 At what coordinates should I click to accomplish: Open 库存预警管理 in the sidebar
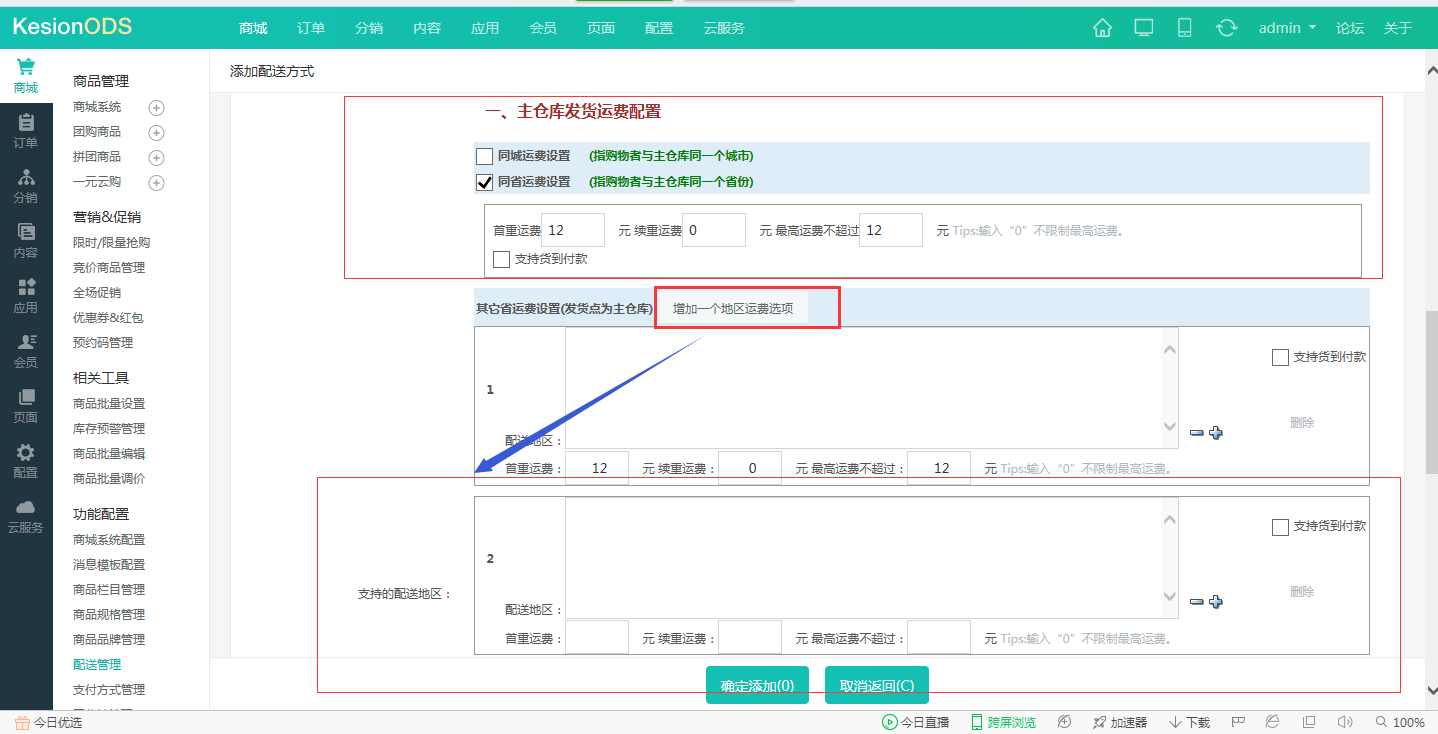109,429
